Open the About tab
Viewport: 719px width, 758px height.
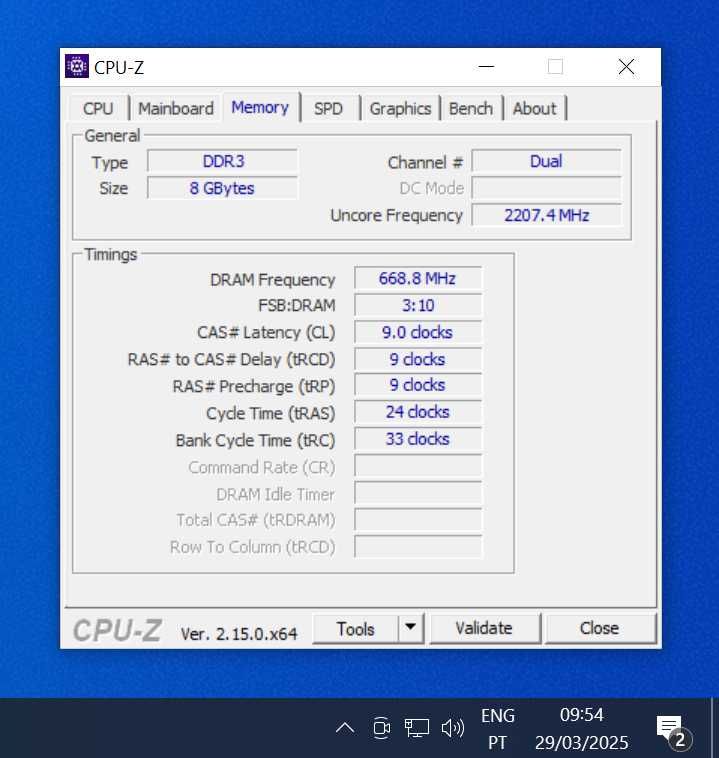[x=534, y=108]
